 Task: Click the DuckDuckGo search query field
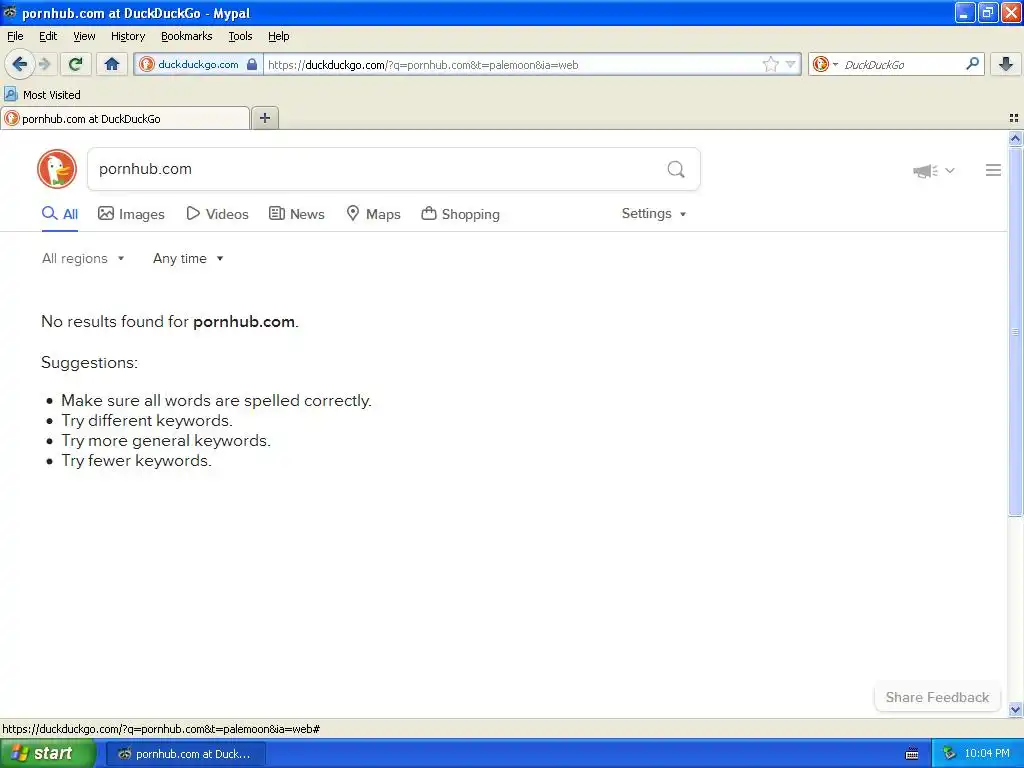coord(376,169)
